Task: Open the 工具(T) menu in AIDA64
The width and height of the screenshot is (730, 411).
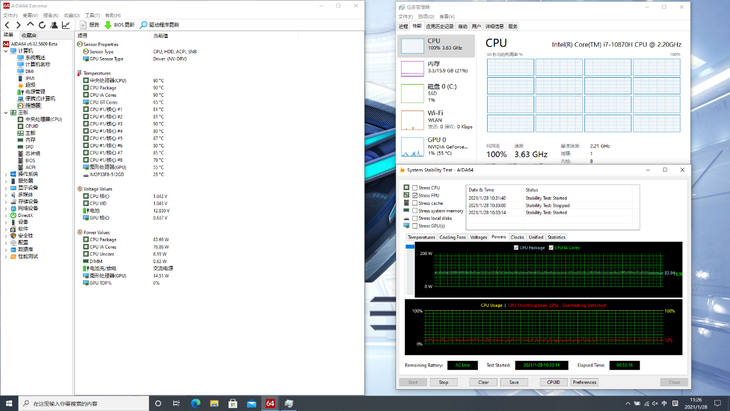Action: [x=92, y=15]
